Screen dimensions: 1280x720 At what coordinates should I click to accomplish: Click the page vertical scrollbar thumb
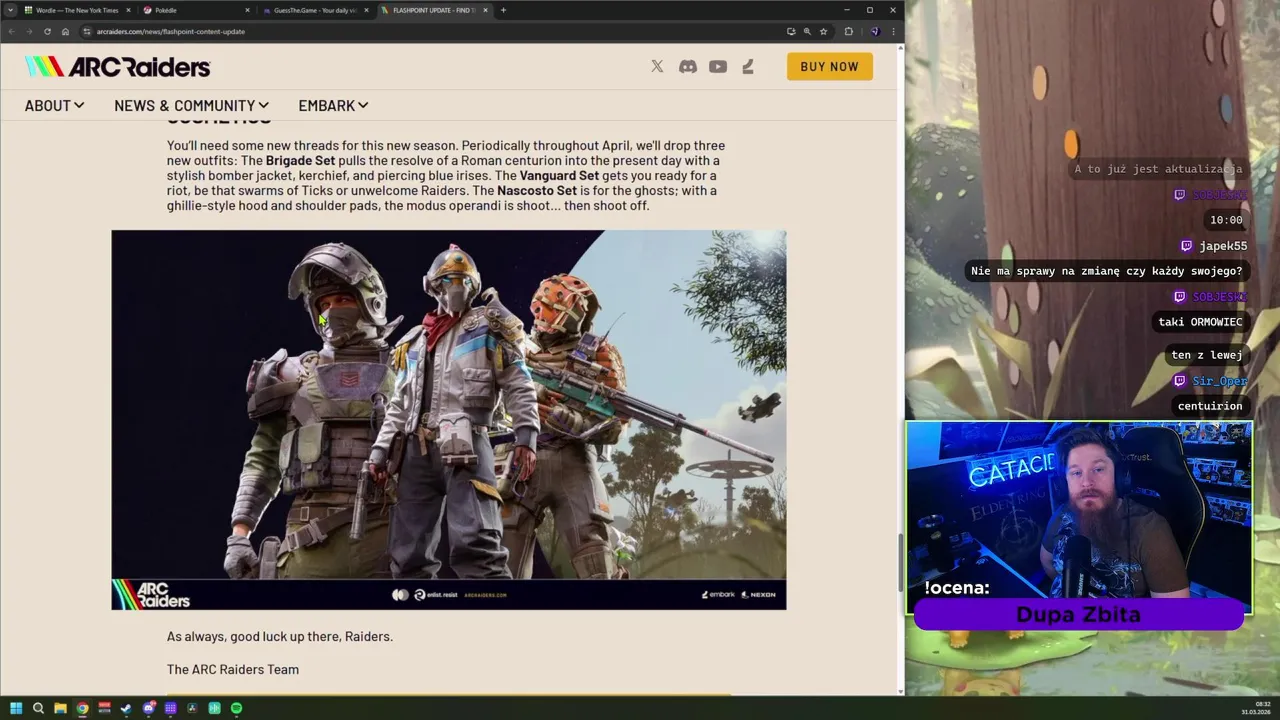(901, 562)
